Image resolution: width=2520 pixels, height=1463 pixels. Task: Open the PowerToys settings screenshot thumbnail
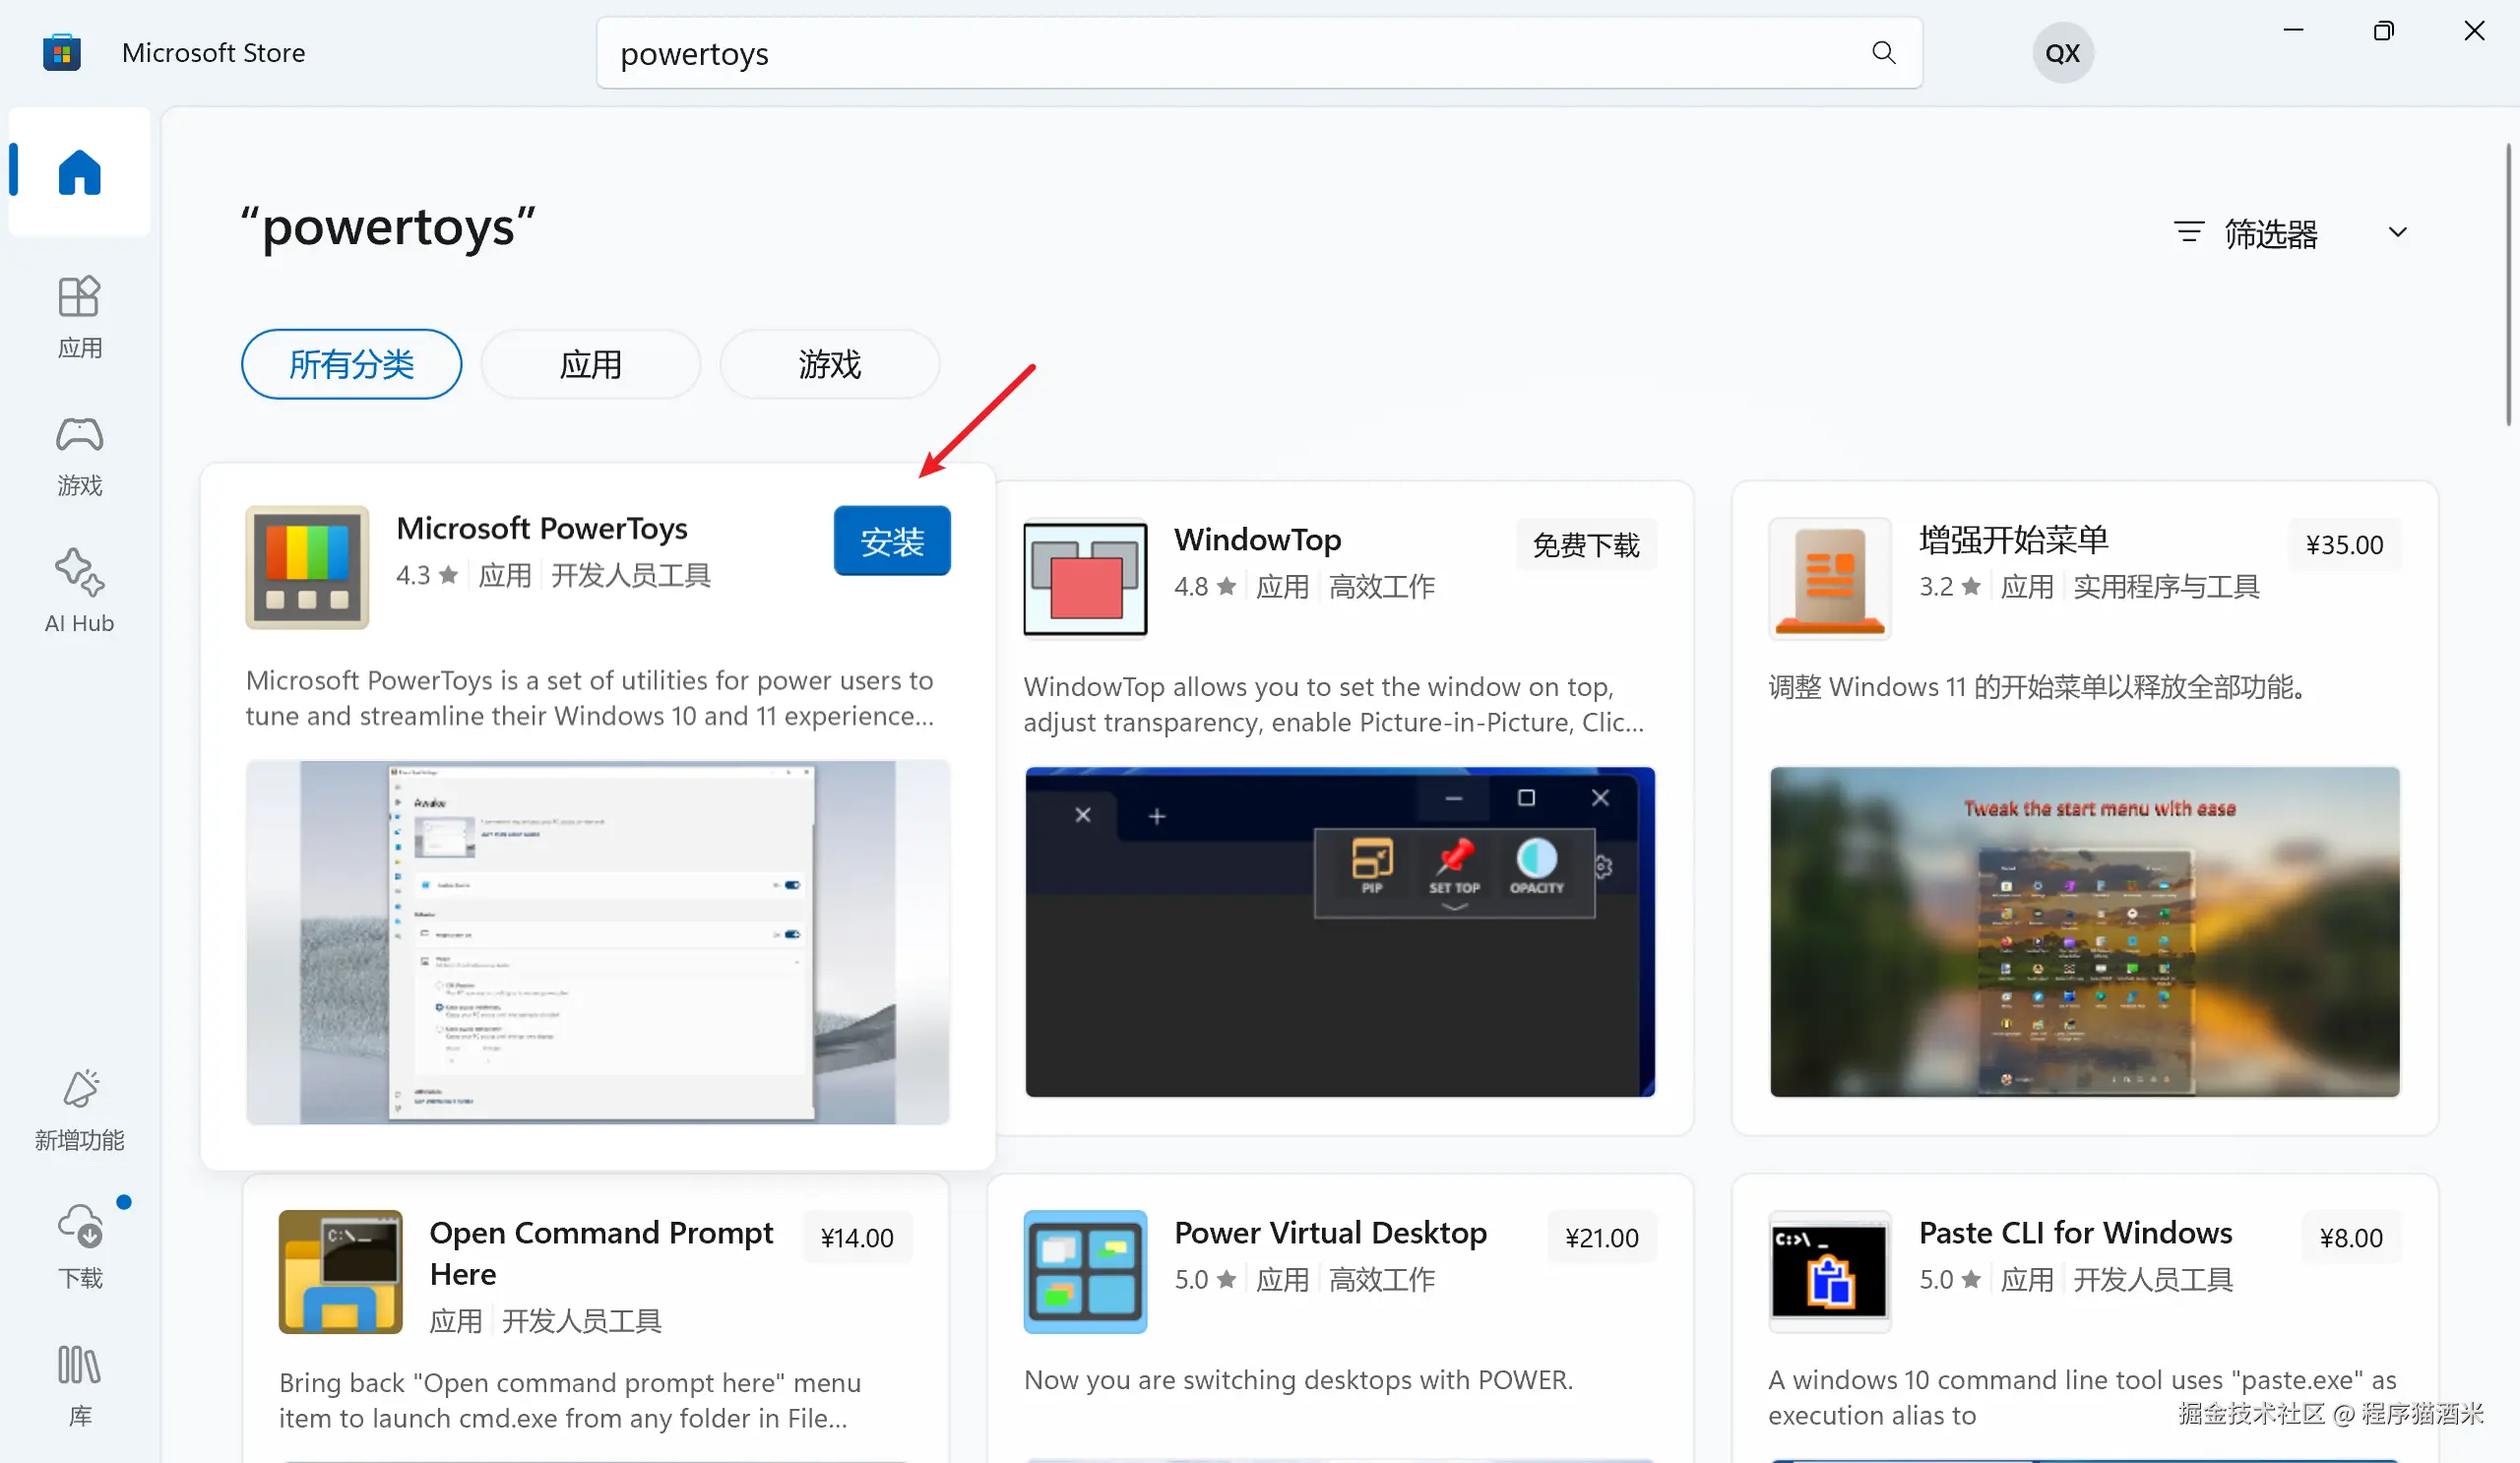click(597, 941)
